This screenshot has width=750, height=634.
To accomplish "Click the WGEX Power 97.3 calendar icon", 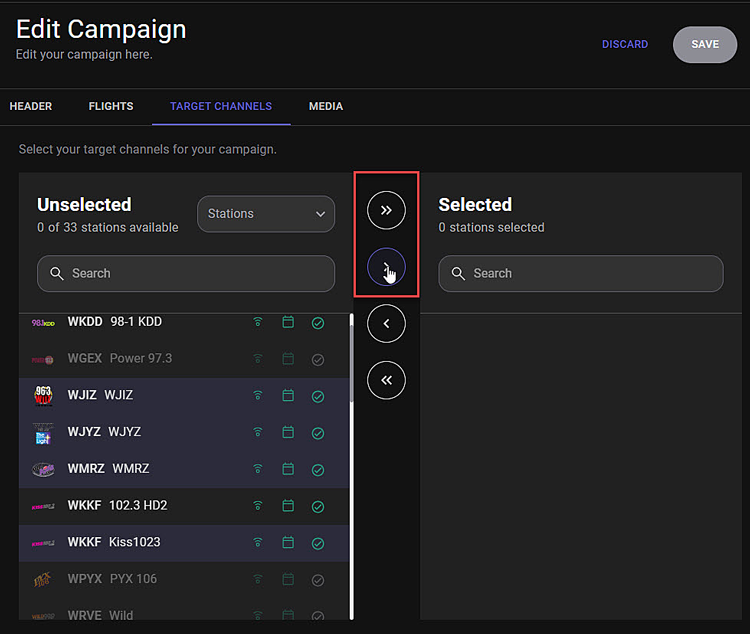I will coord(288,358).
